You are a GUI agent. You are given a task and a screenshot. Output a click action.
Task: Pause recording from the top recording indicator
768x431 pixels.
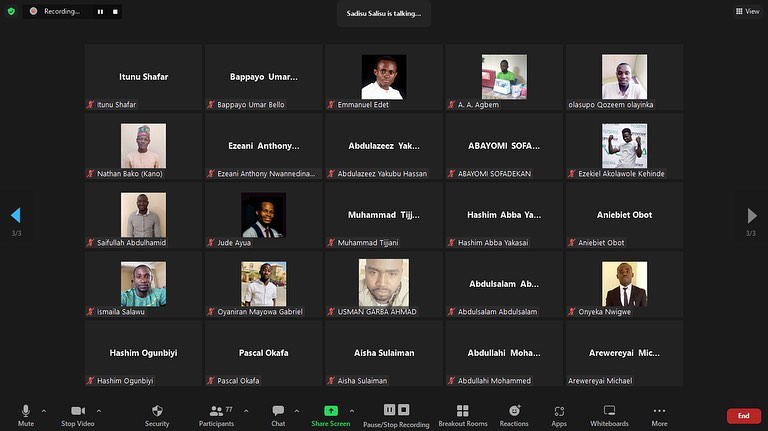tap(100, 12)
